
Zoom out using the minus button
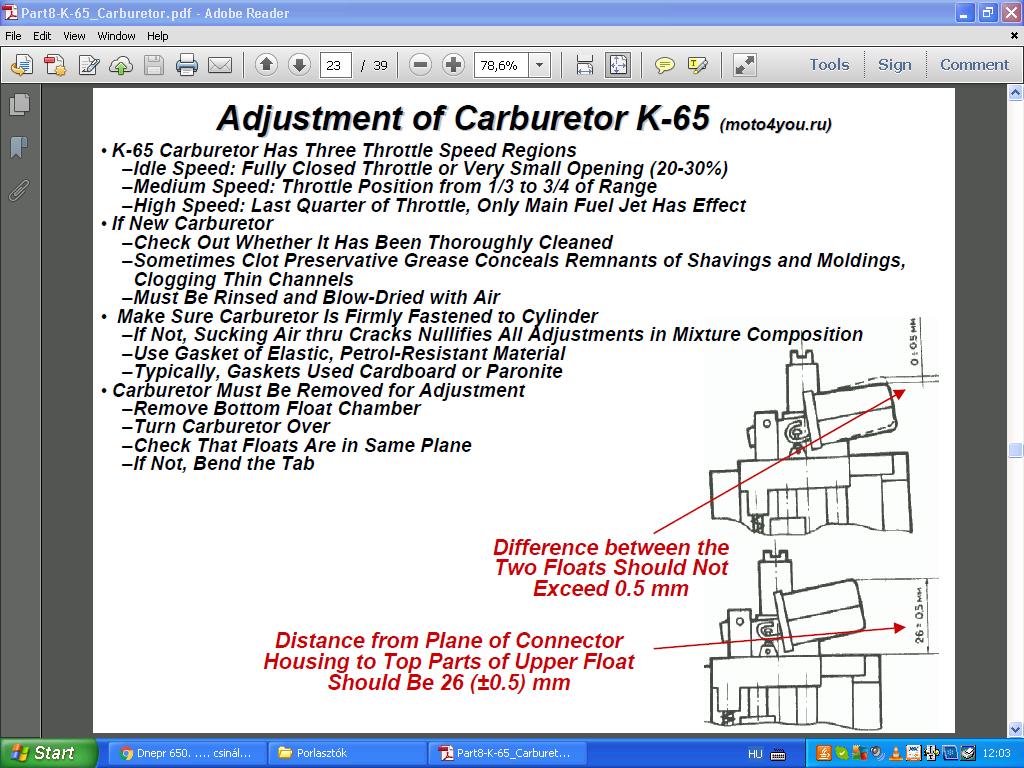[421, 65]
